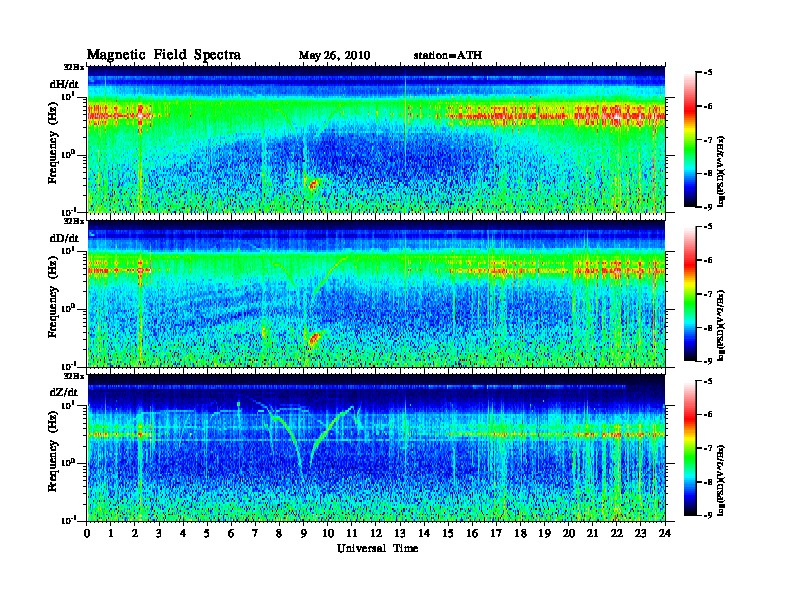The width and height of the screenshot is (792, 612).
Task: Click the "-7" tick on dD/dt color scale
Action: click(708, 294)
